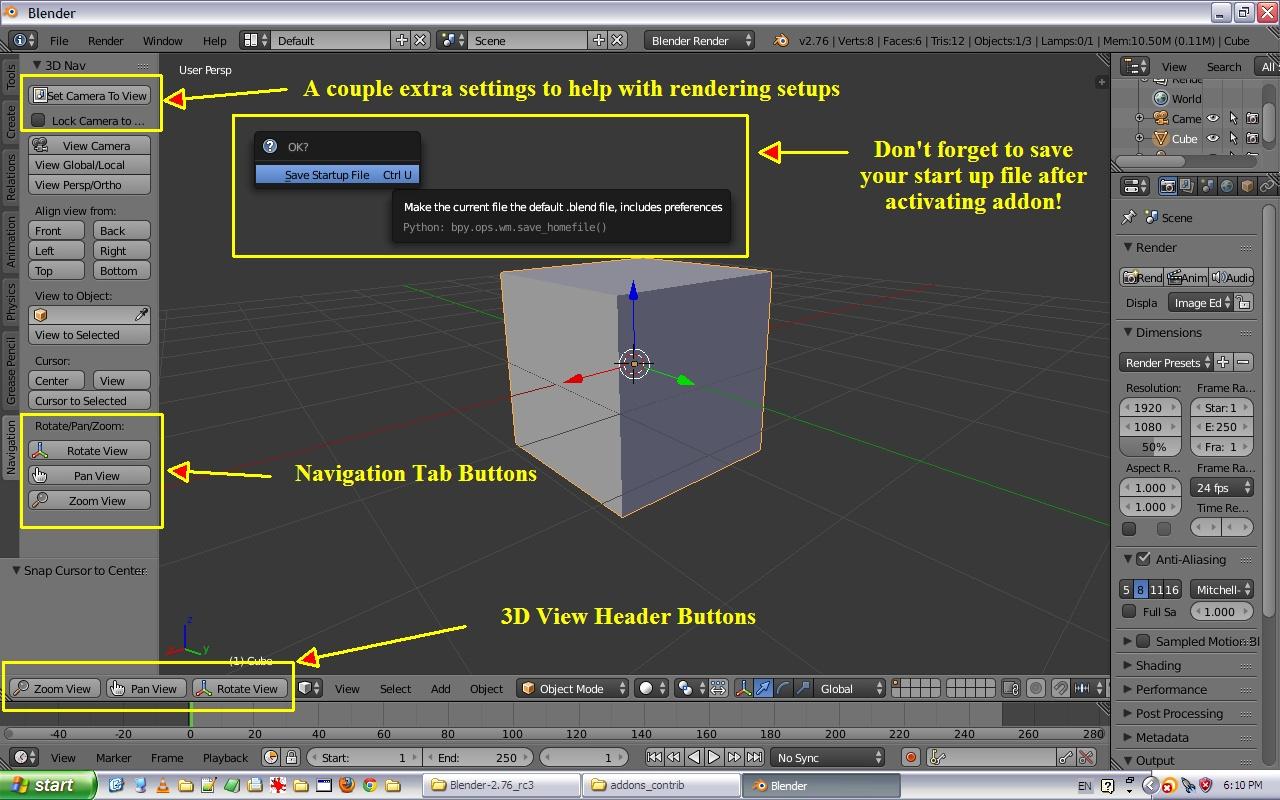Click the translate manipulator arrow icon
Screen dimensions: 1280x800
point(763,688)
